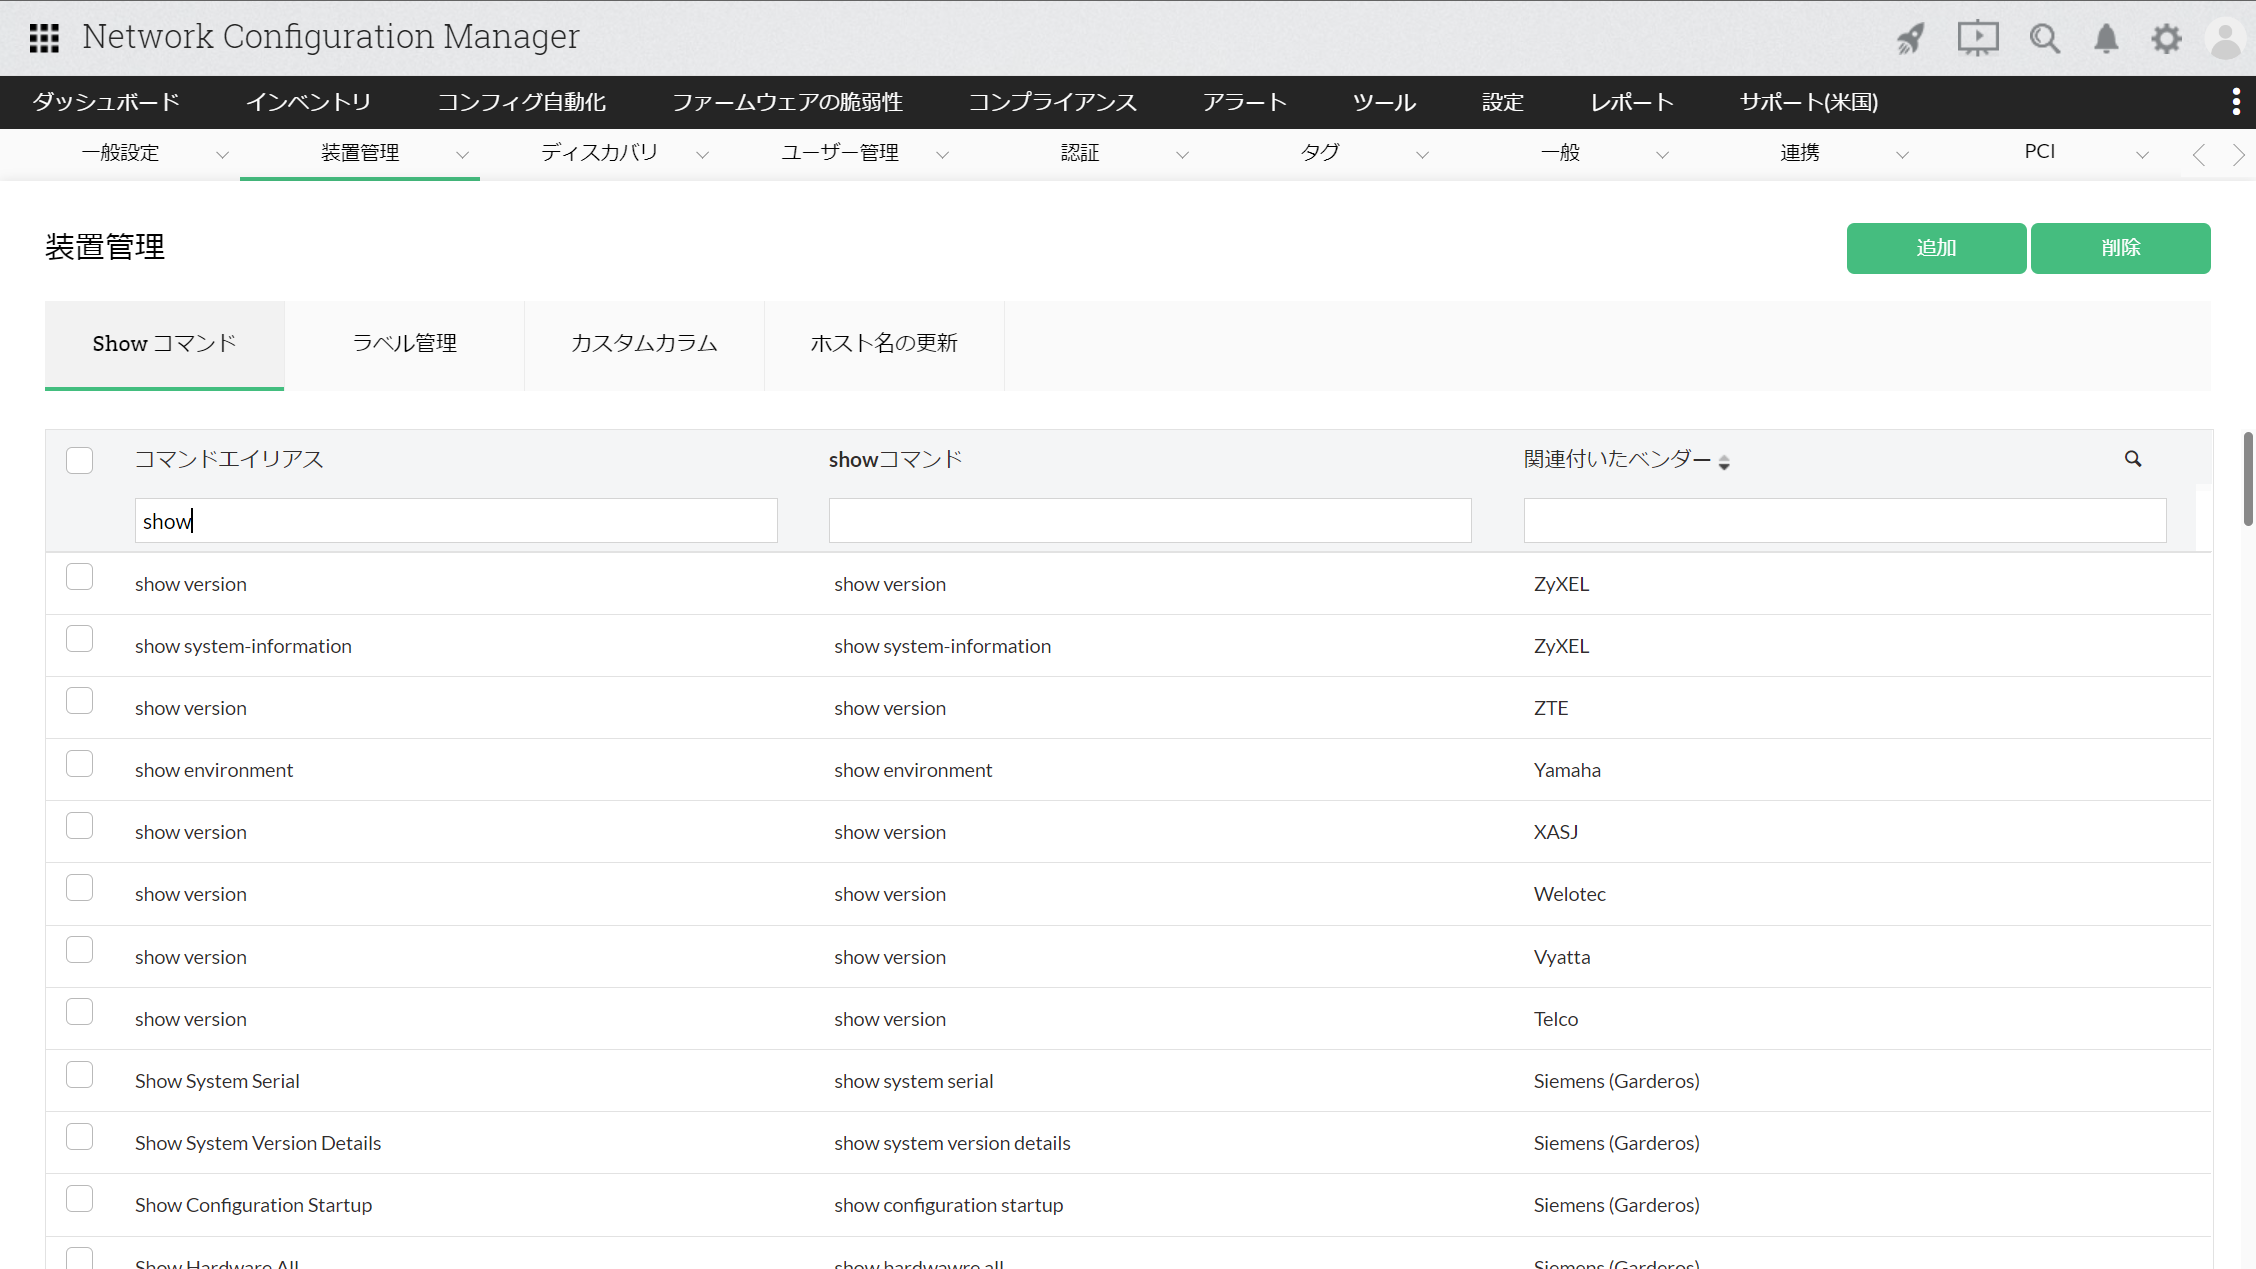Open the settings gear icon
Viewport: 2256px width, 1269px height.
point(2166,39)
